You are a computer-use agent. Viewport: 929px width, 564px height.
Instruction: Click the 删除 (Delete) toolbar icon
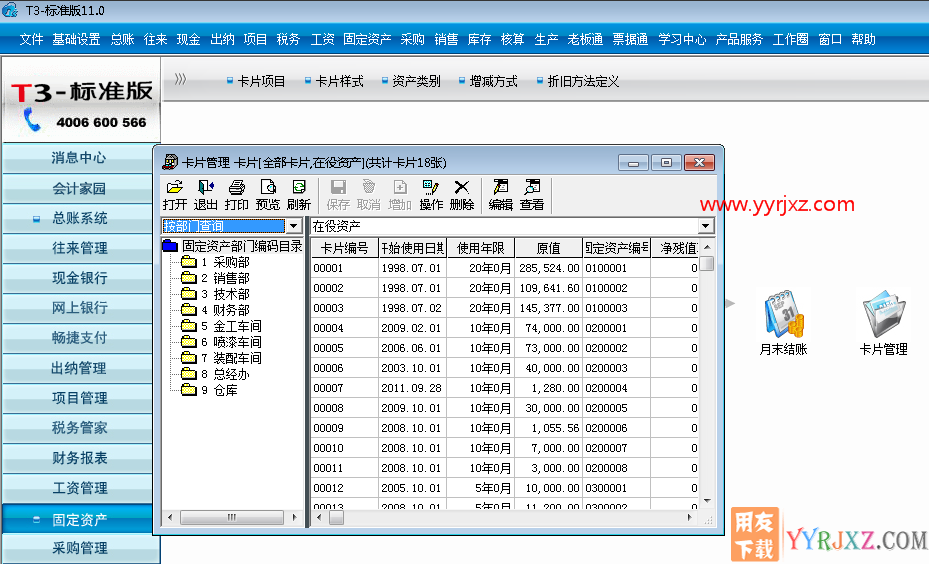(x=462, y=196)
